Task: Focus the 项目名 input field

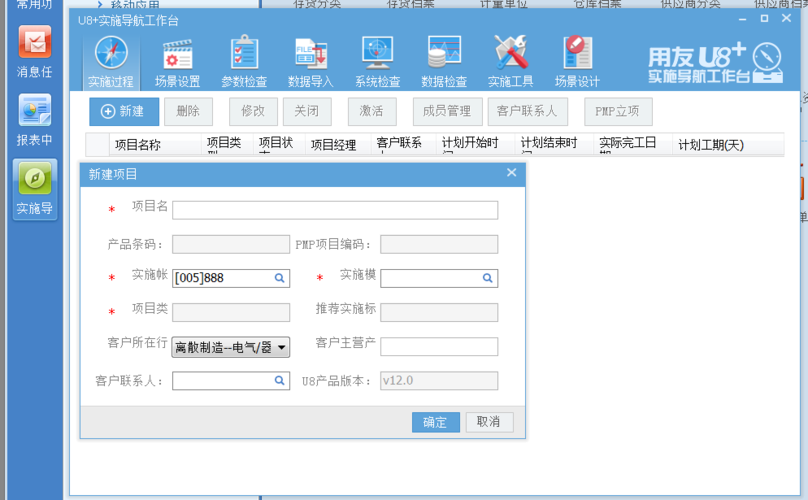Action: [x=335, y=210]
